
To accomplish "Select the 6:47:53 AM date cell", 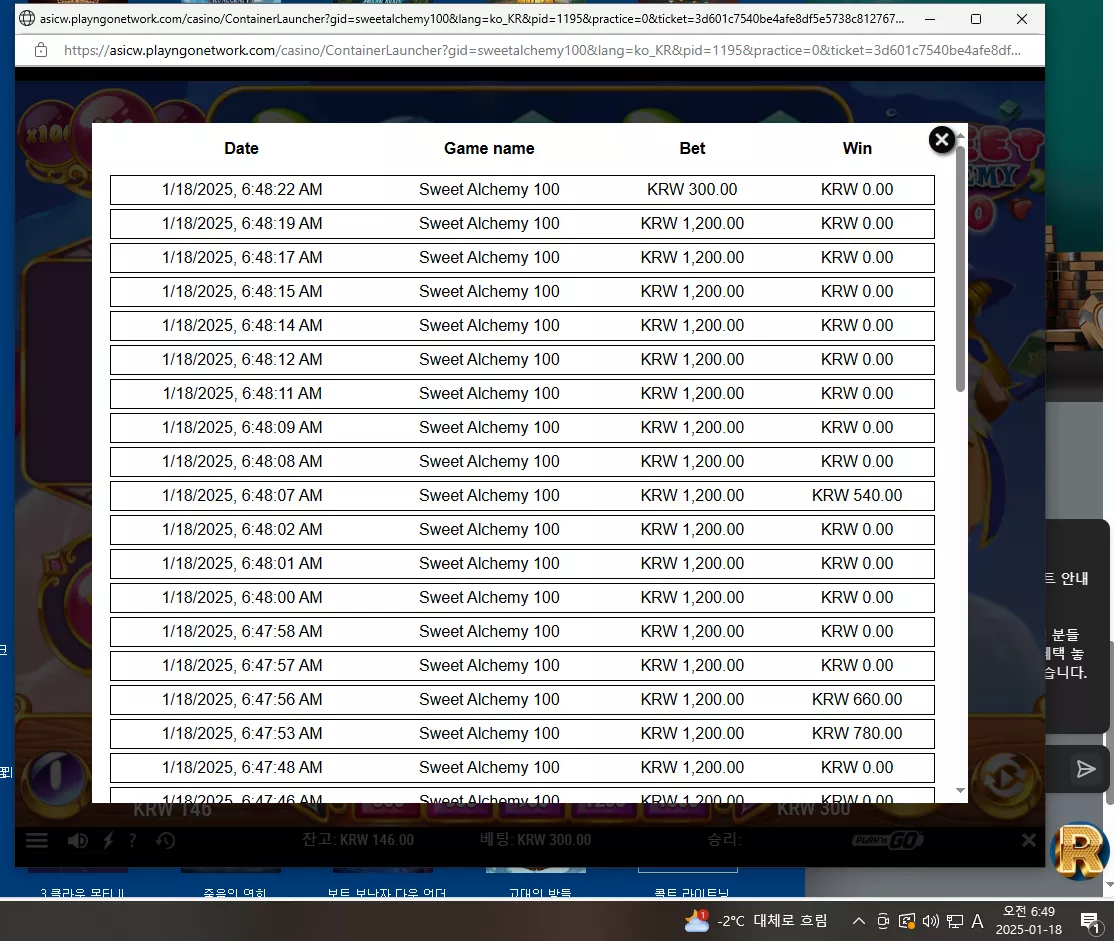I will coord(242,733).
